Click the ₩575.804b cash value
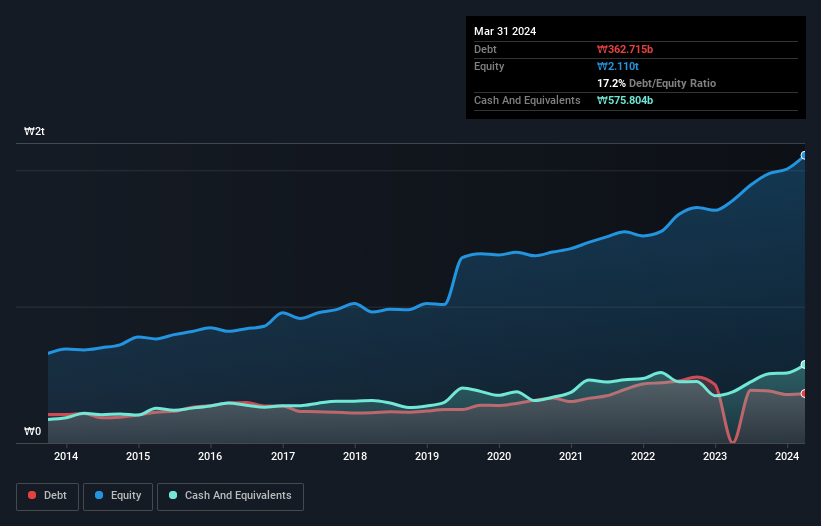Image resolution: width=821 pixels, height=526 pixels. tap(625, 100)
